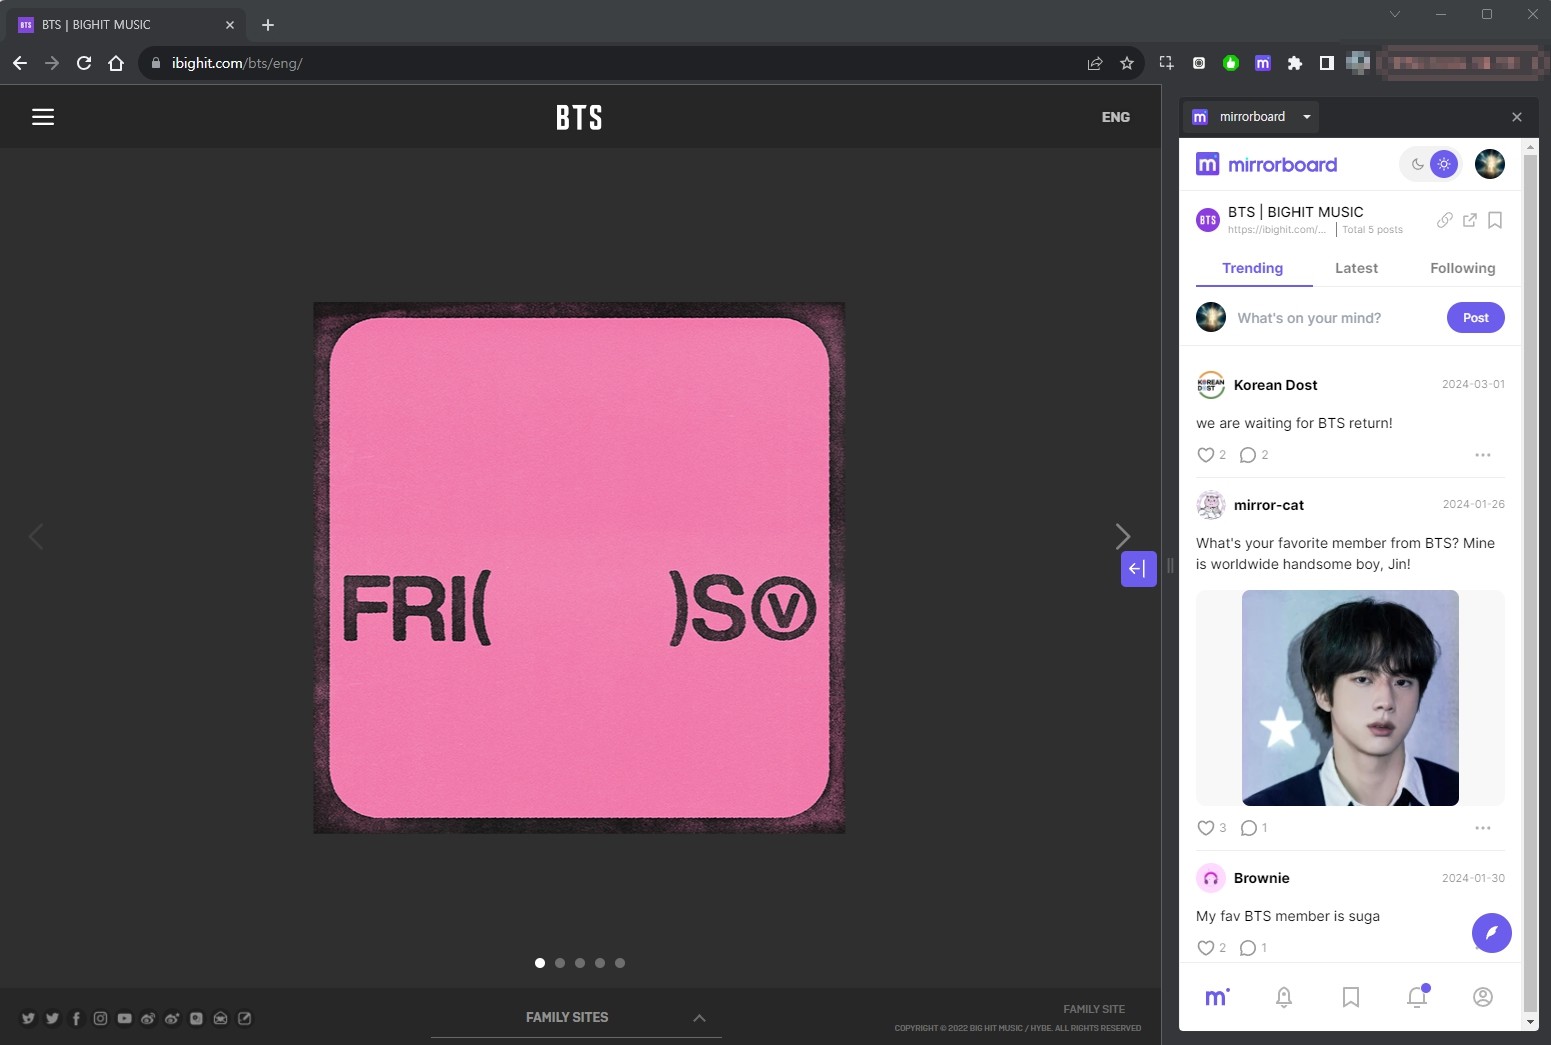Screen dimensions: 1551x1045
Task: Toggle the Chrome side panel button
Action: pyautogui.click(x=1327, y=63)
